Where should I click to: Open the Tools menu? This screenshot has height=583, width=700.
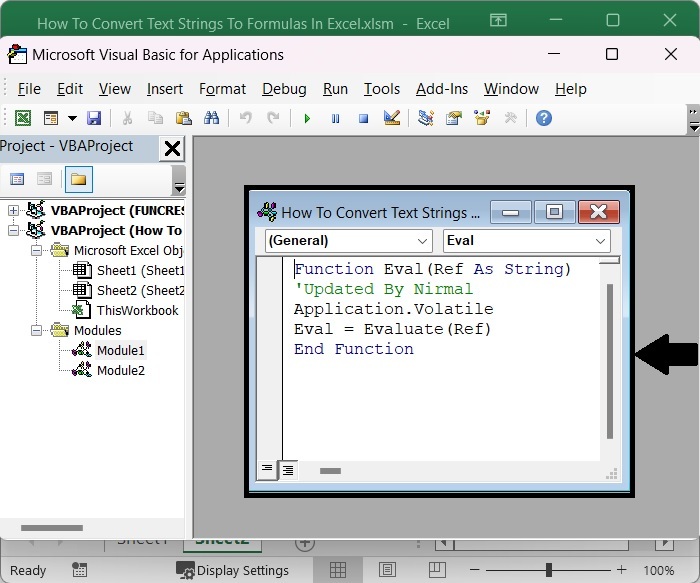pos(382,89)
